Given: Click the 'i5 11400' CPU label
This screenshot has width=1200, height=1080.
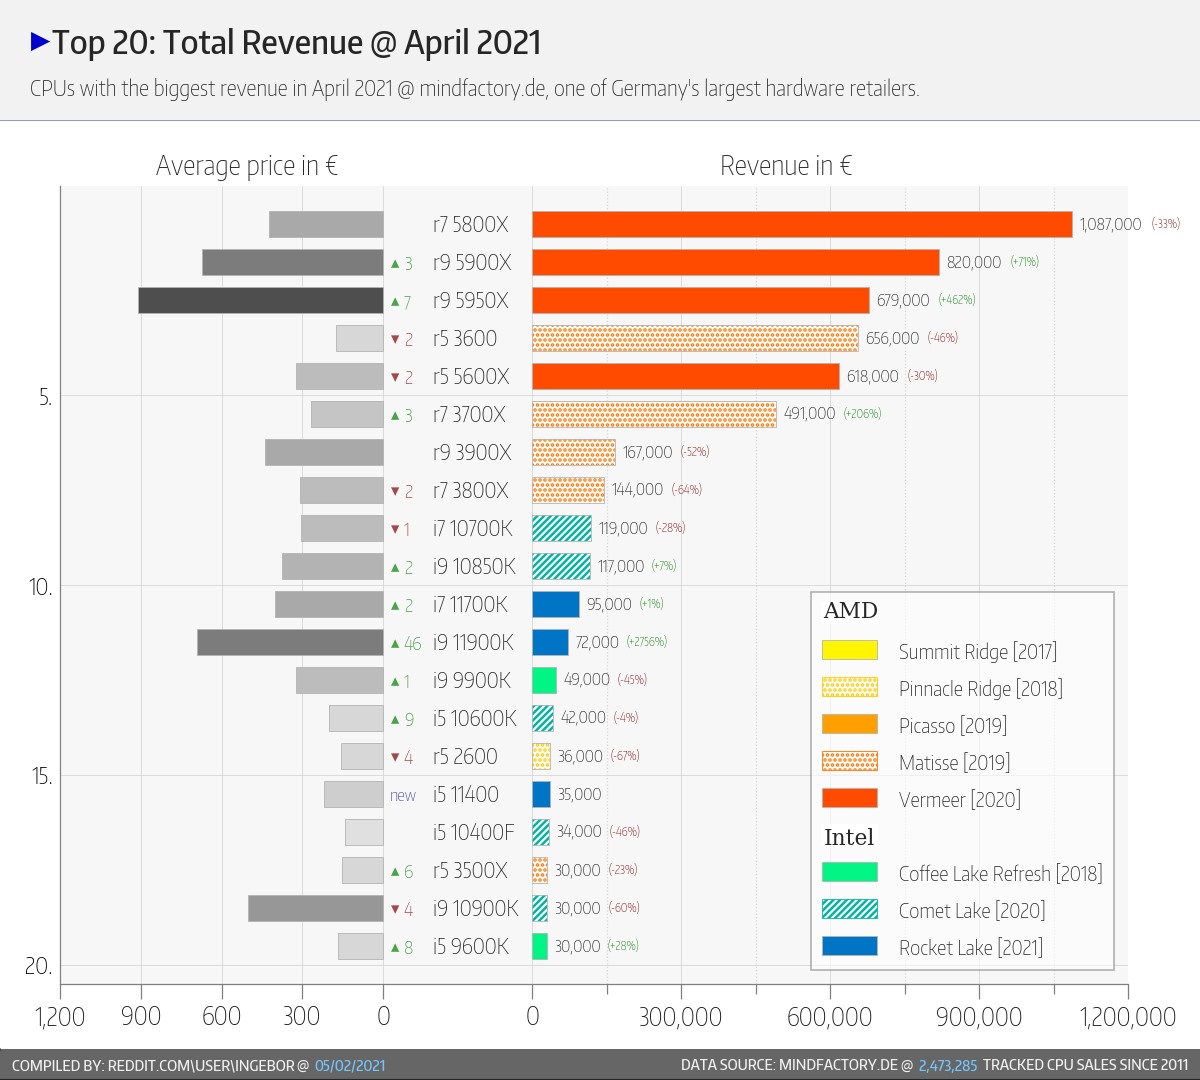Looking at the screenshot, I should (x=466, y=795).
